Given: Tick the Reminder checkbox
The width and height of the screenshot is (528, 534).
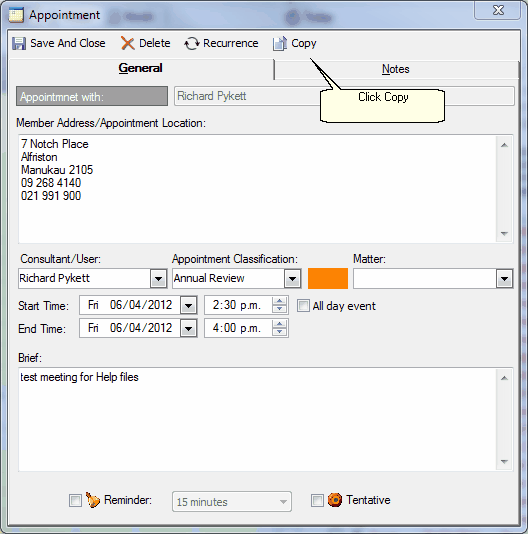Looking at the screenshot, I should pyautogui.click(x=75, y=500).
